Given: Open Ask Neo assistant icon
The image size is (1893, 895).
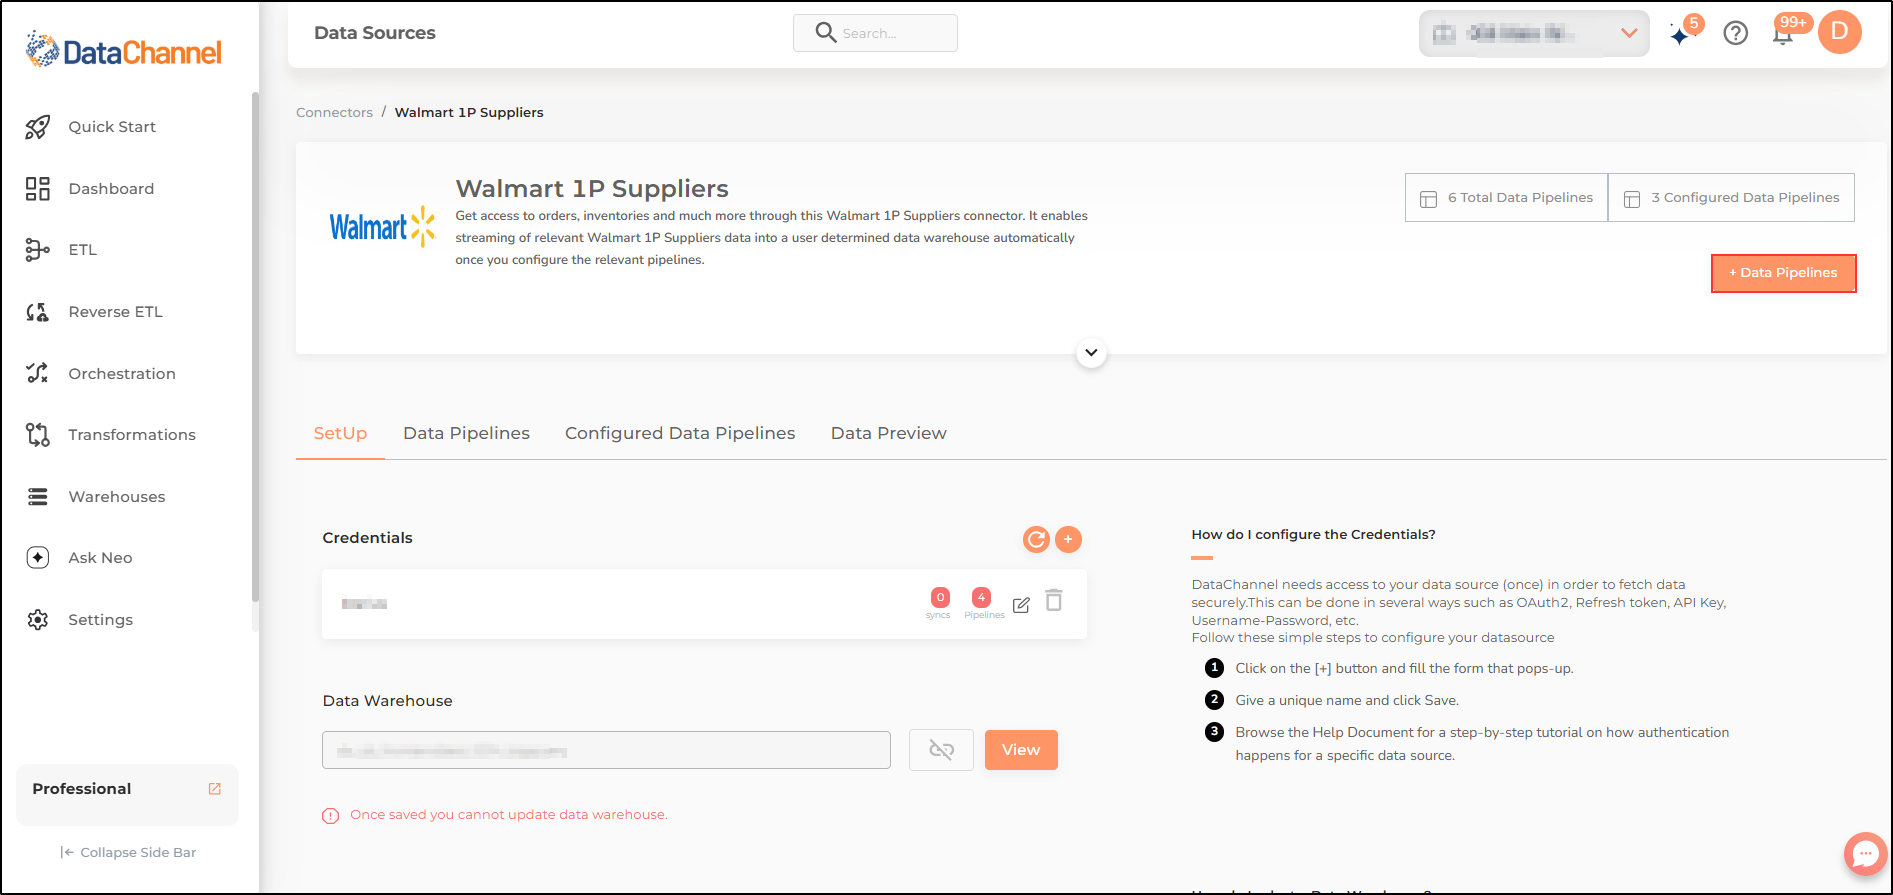Looking at the screenshot, I should tap(38, 558).
